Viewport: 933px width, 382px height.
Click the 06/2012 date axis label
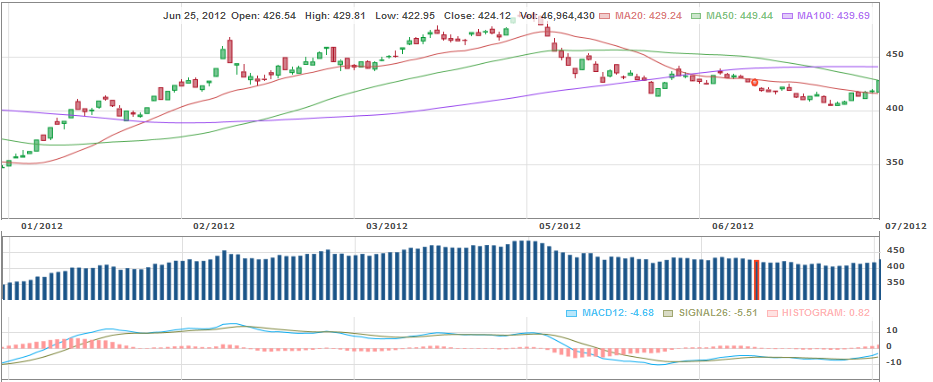tap(733, 226)
